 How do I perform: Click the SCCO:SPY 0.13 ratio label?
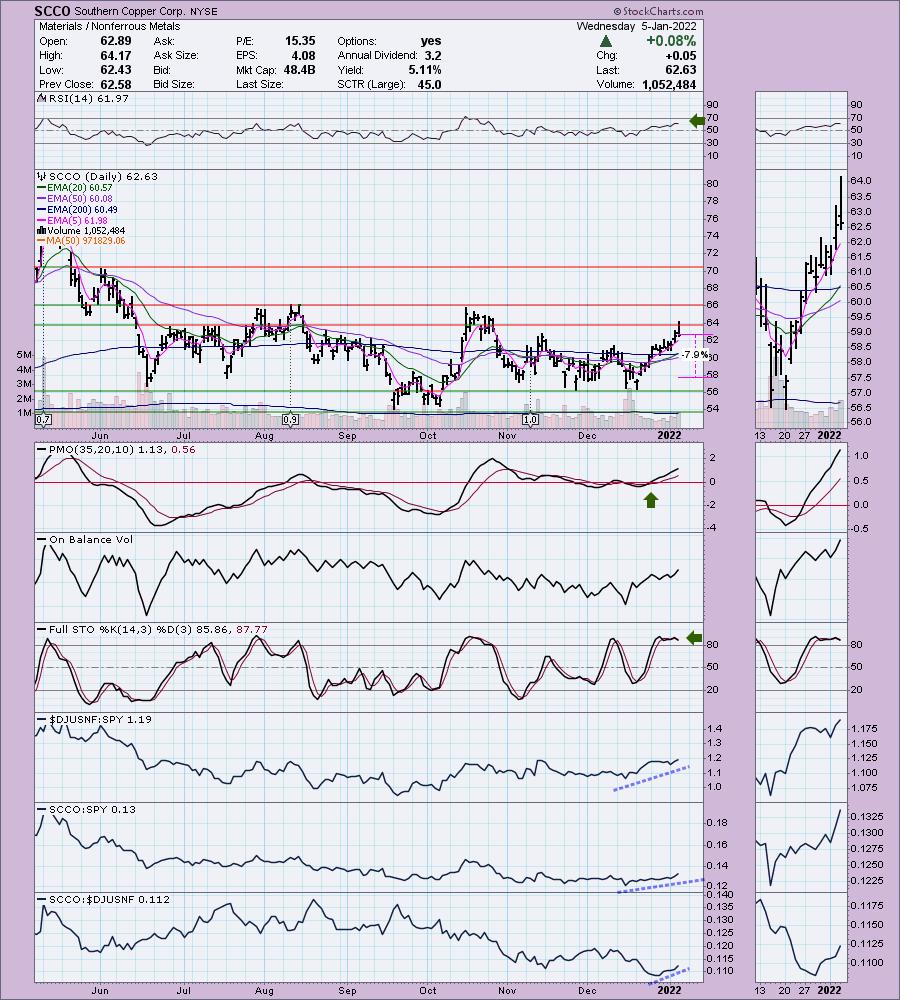92,809
